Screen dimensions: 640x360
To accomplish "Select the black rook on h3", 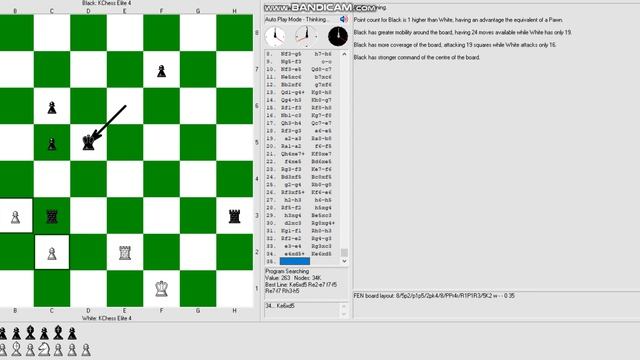I will point(234,216).
